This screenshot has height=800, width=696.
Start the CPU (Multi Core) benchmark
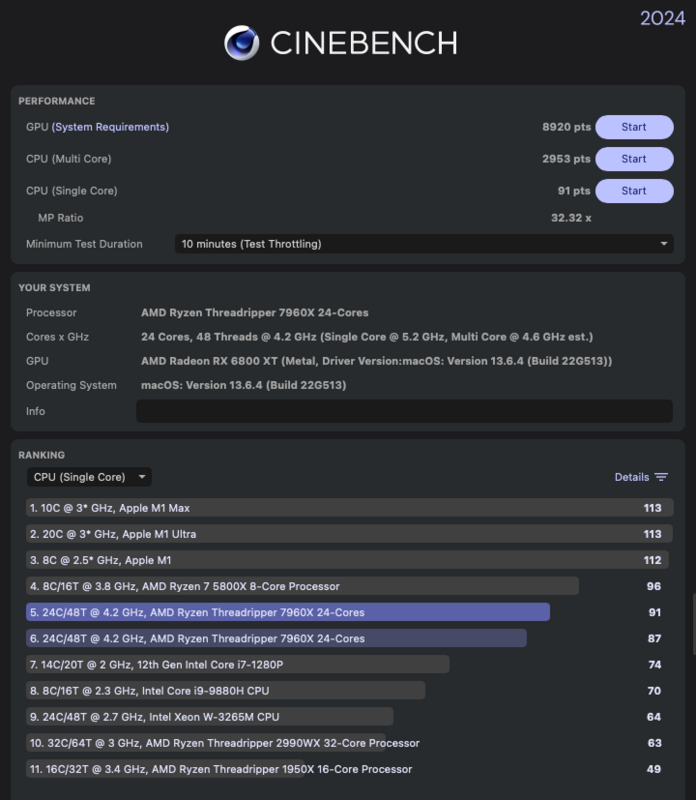[x=634, y=158]
